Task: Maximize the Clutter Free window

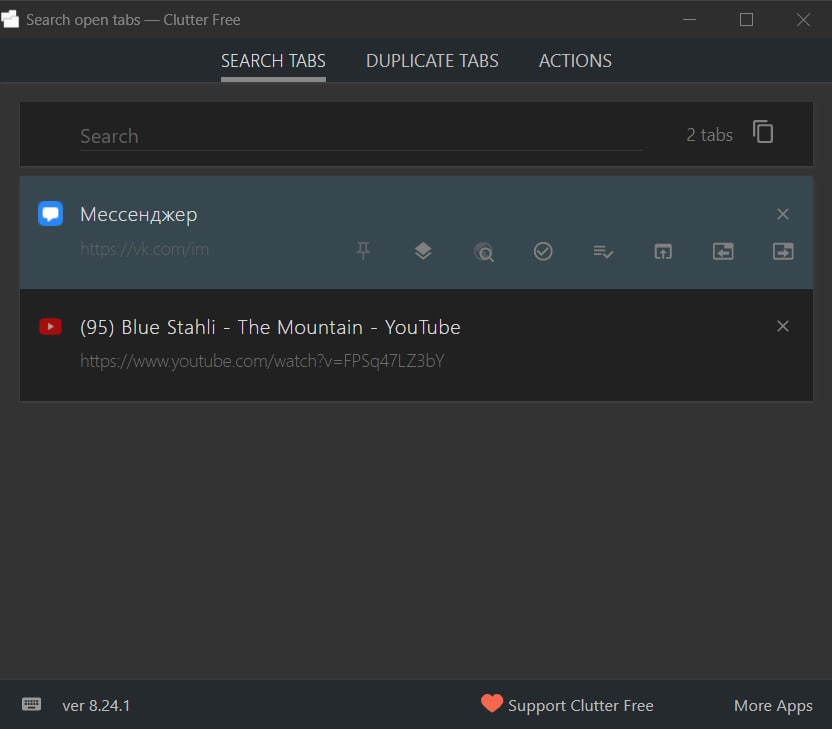Action: [746, 20]
